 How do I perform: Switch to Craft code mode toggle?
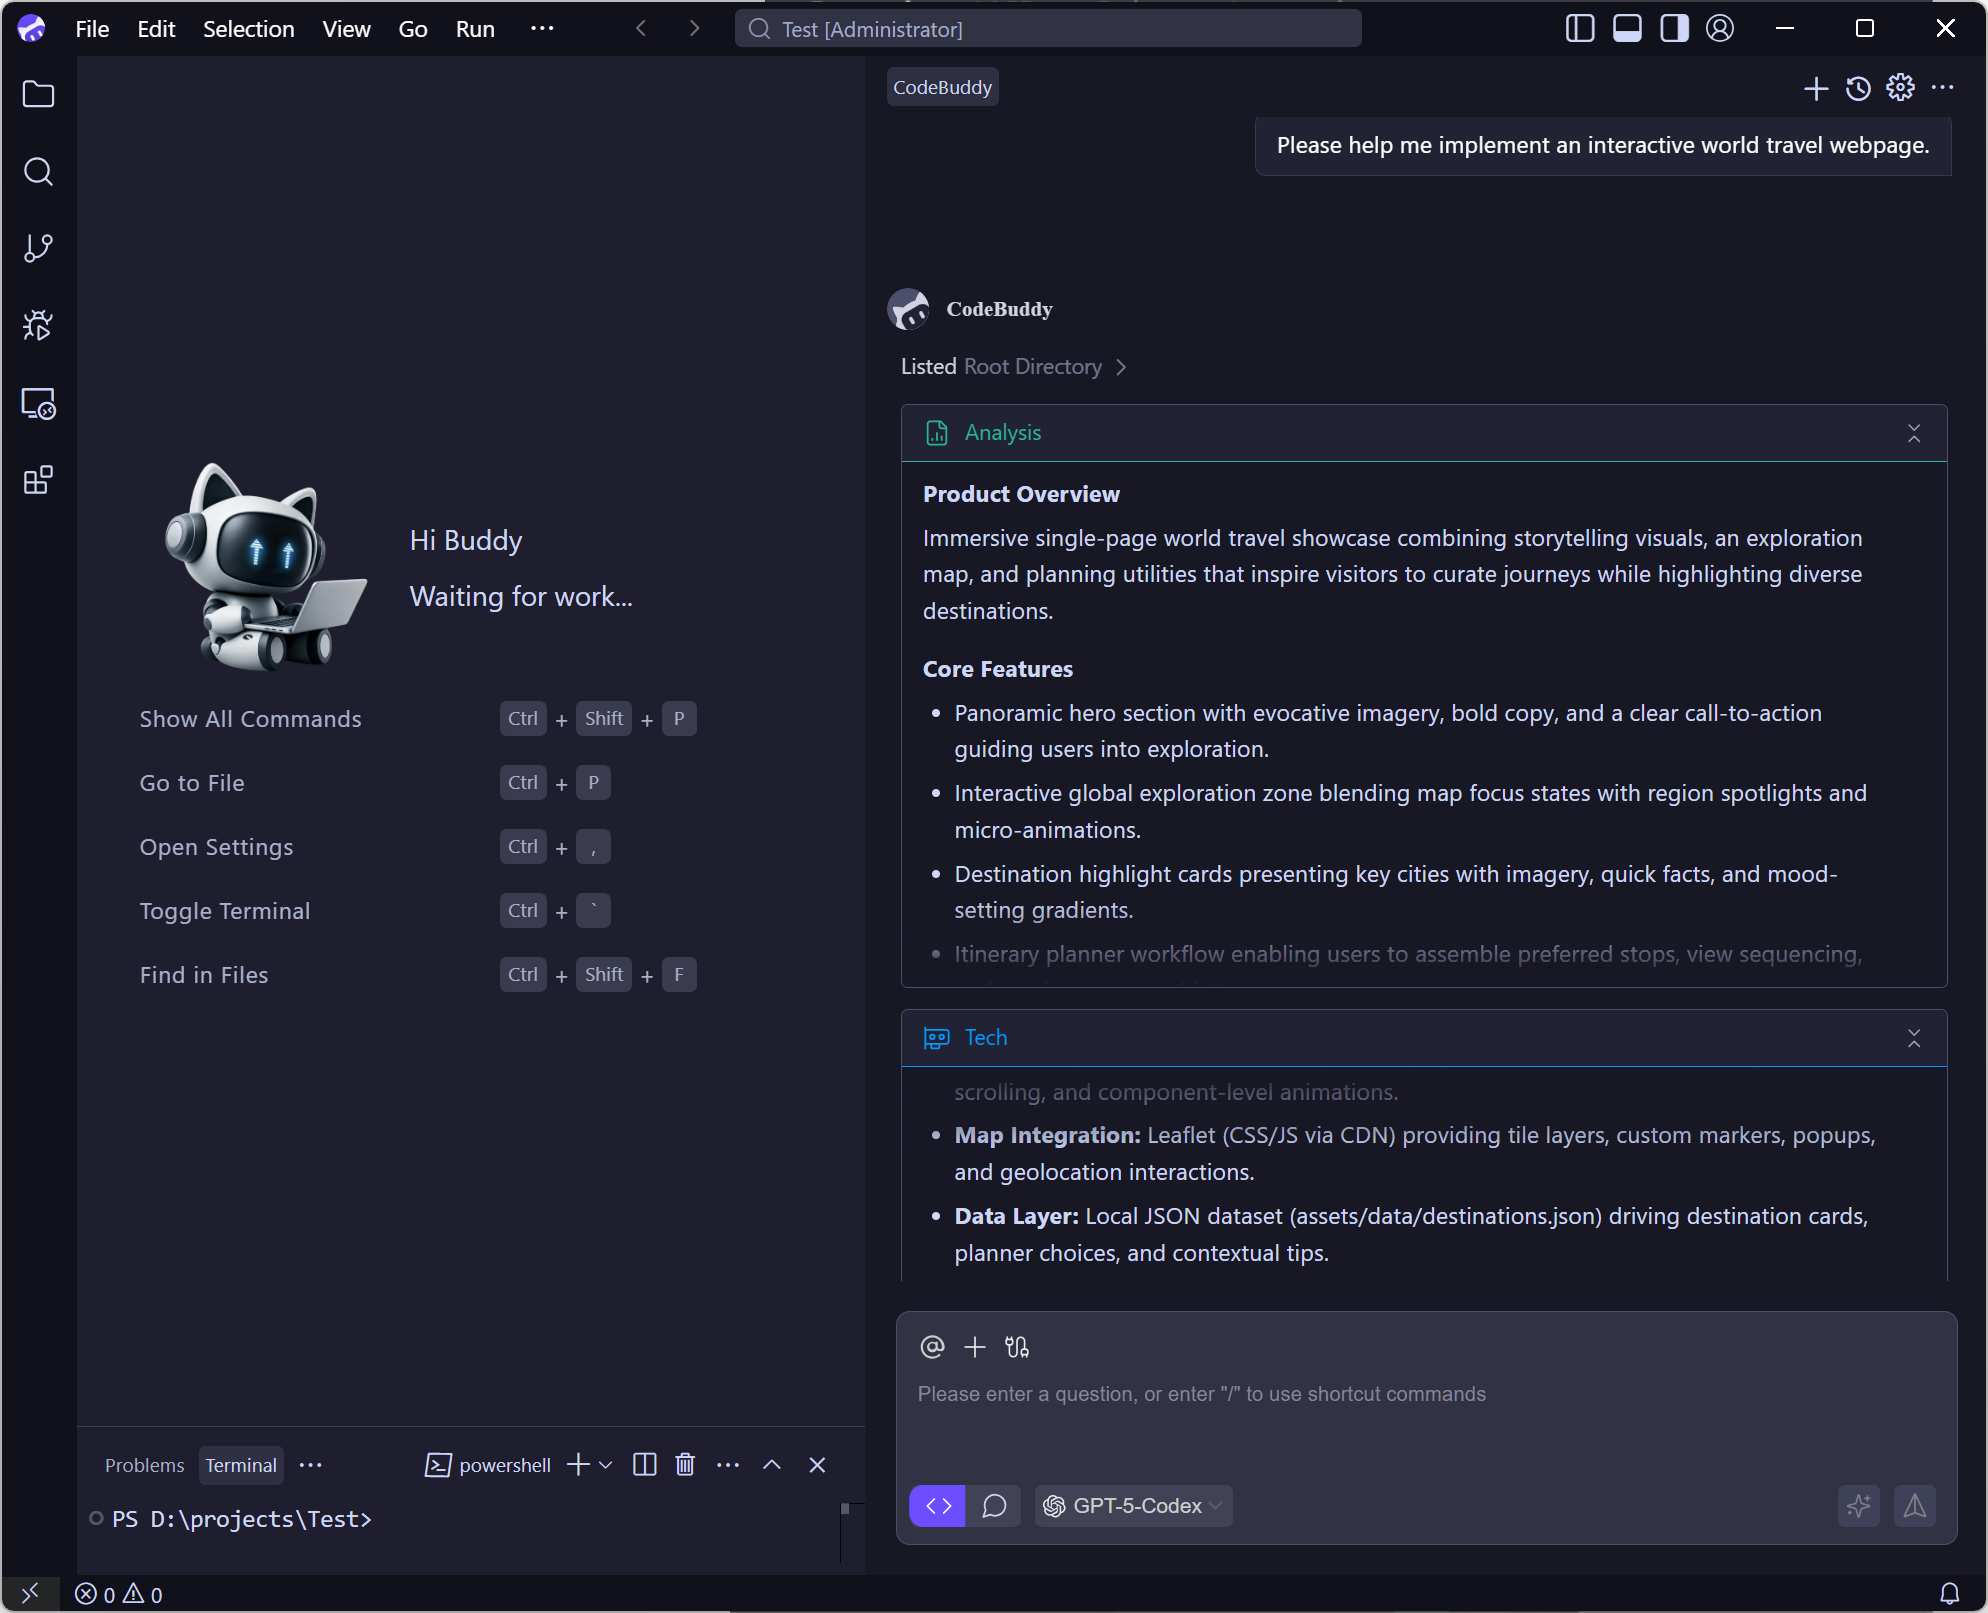(938, 1506)
